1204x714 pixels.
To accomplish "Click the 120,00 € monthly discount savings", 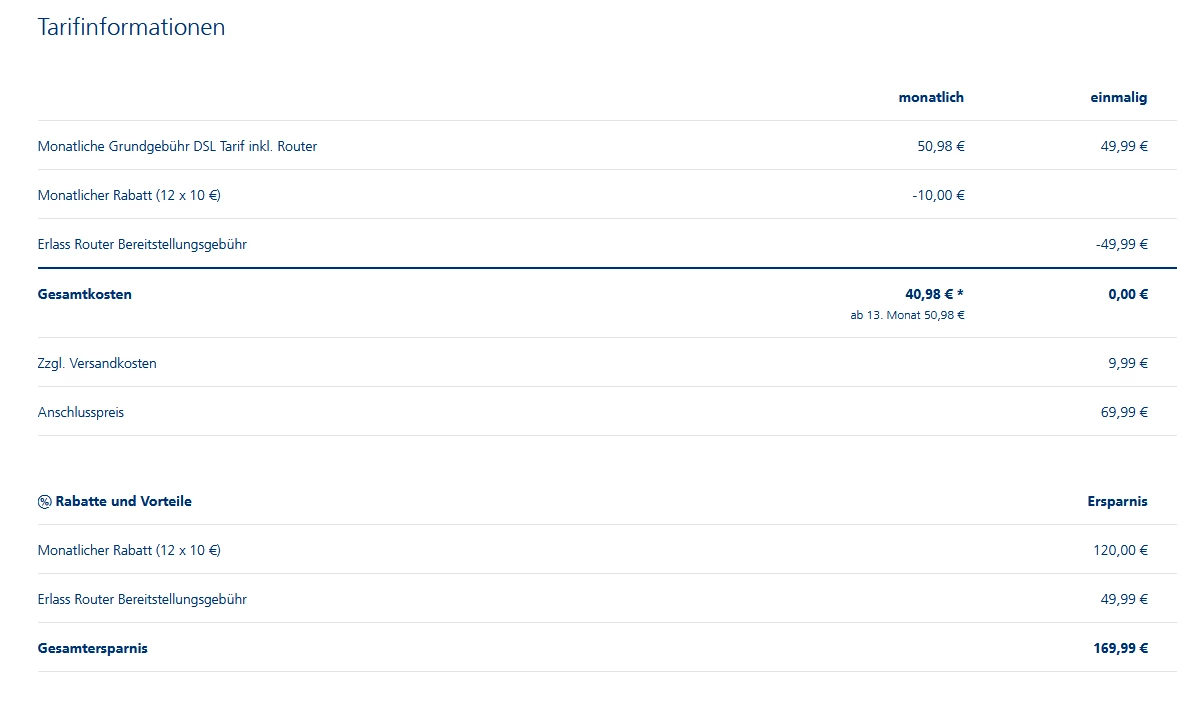I will coord(1120,550).
